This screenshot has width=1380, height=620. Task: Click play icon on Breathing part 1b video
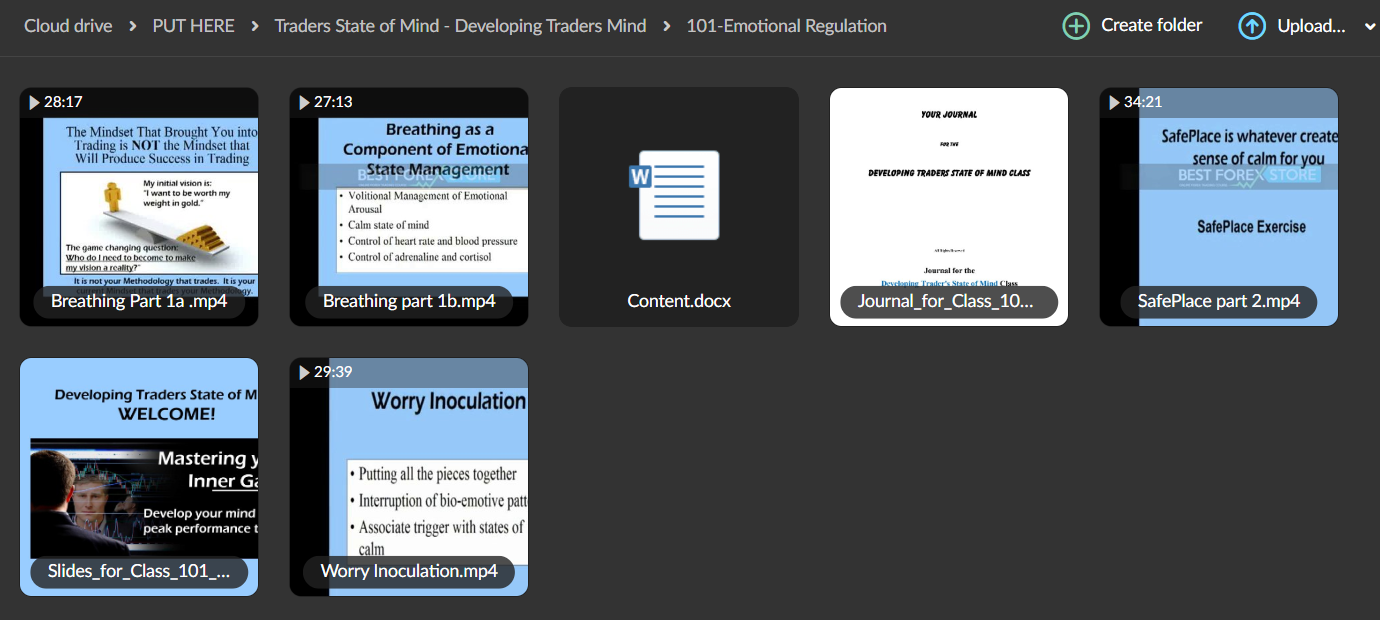305,102
